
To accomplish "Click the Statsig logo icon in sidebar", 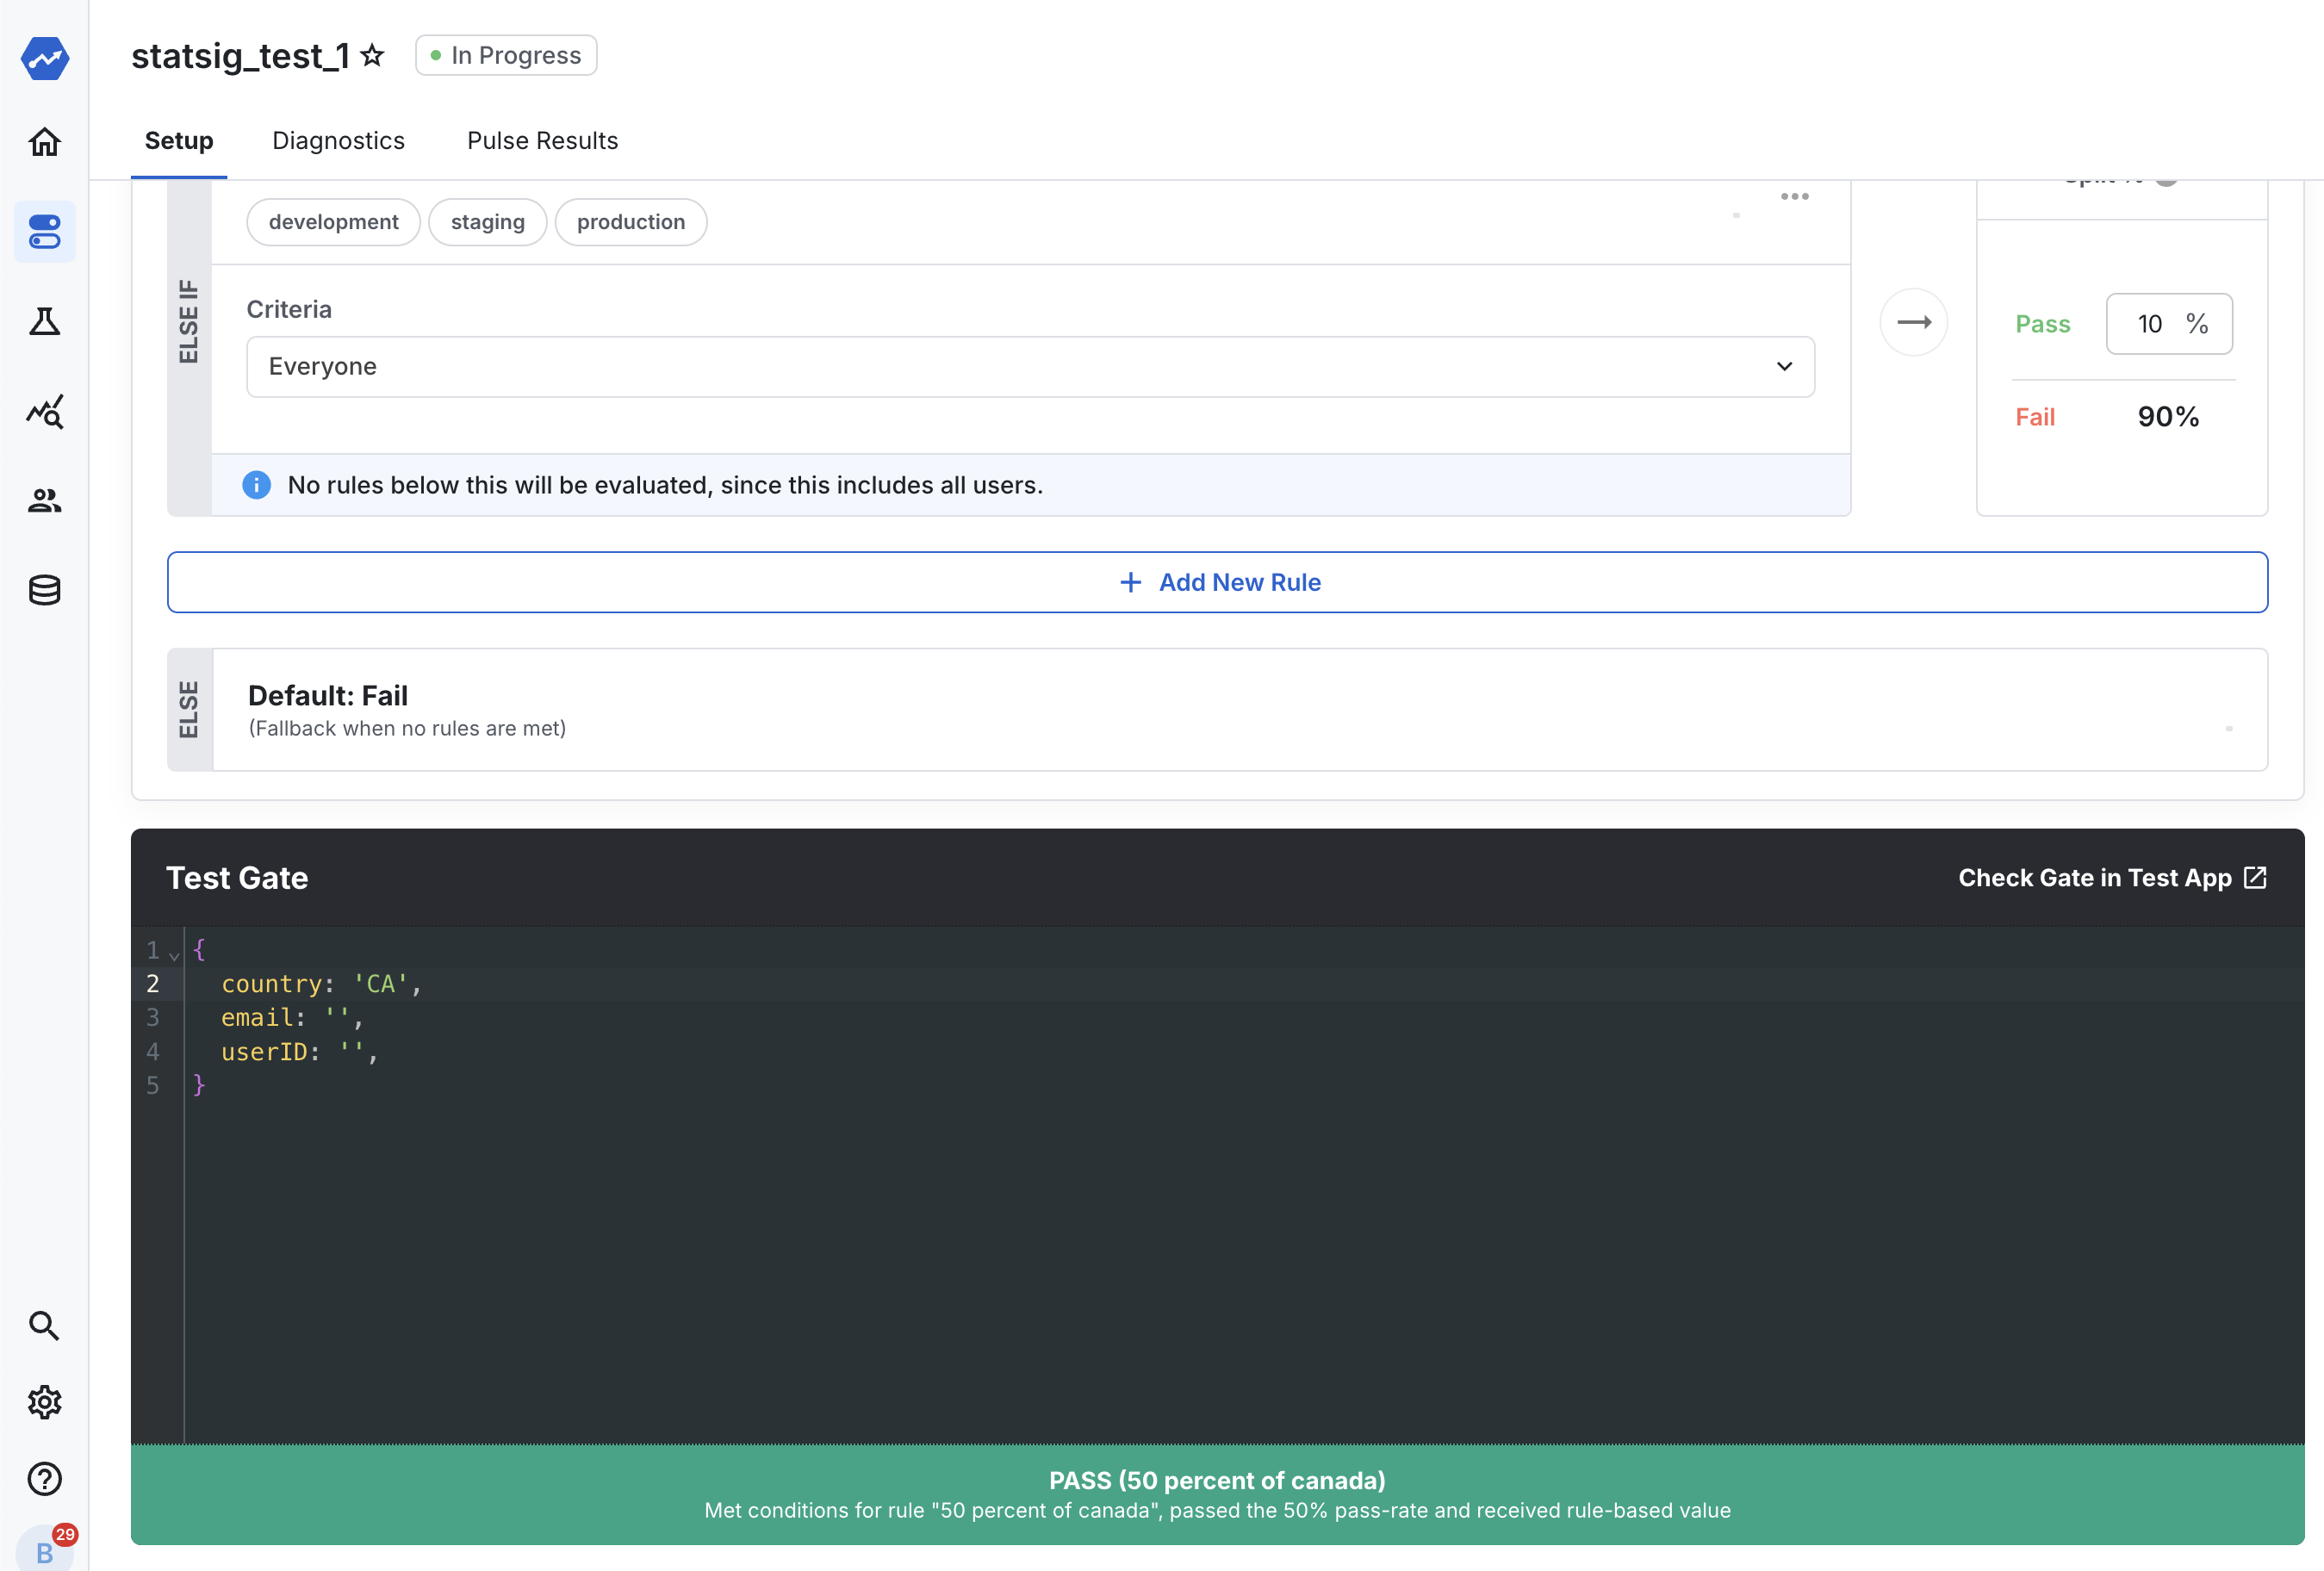I will 44,56.
